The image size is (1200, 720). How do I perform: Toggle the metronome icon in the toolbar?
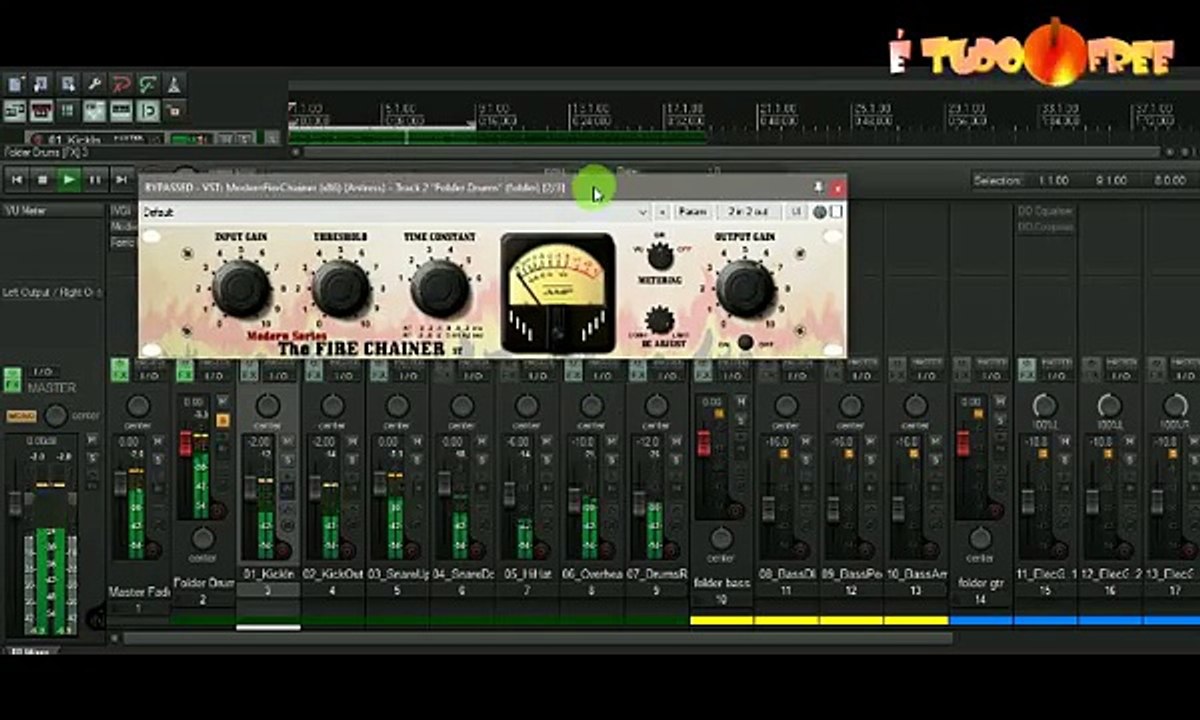[174, 84]
